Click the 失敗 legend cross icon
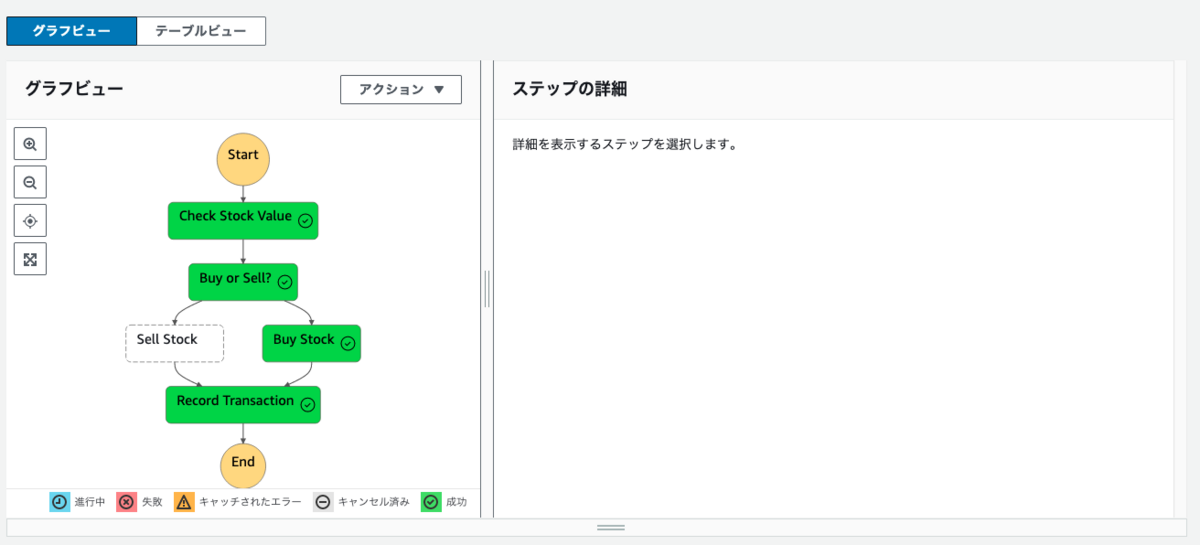This screenshot has height=545, width=1200. click(126, 502)
